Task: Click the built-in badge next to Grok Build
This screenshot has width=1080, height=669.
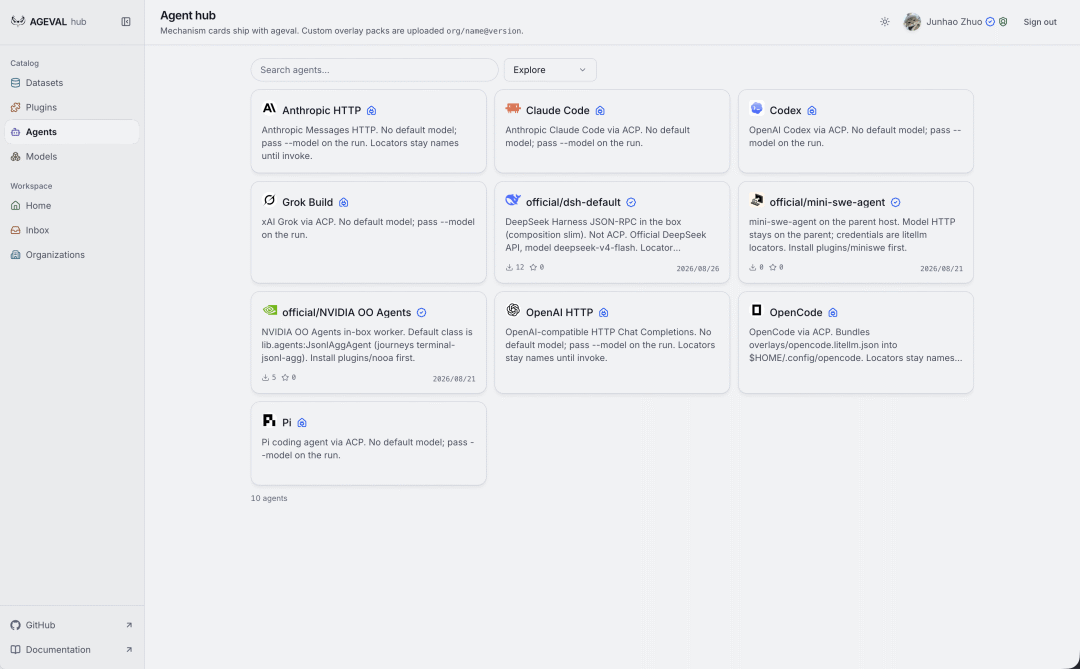Action: [344, 203]
